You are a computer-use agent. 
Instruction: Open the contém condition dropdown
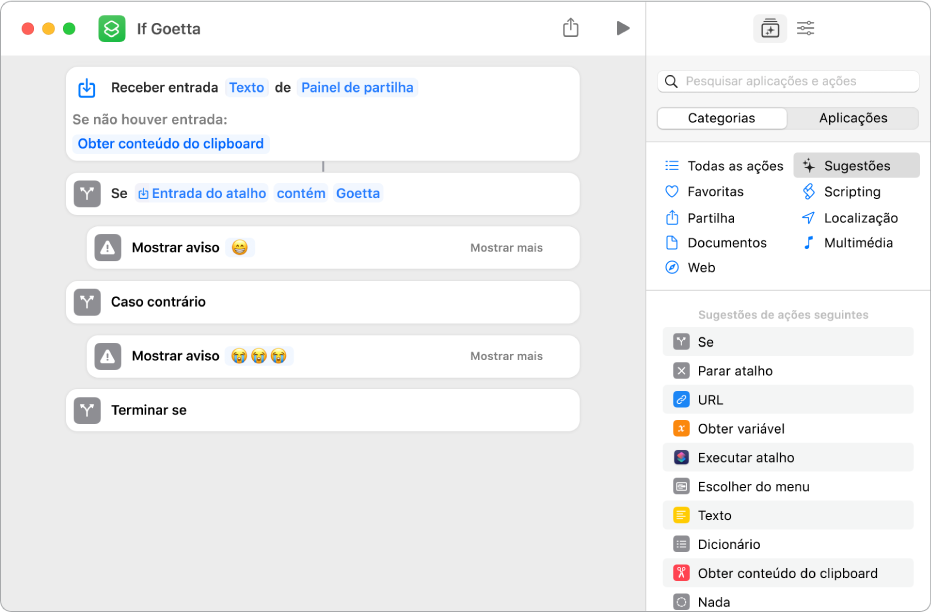point(300,193)
